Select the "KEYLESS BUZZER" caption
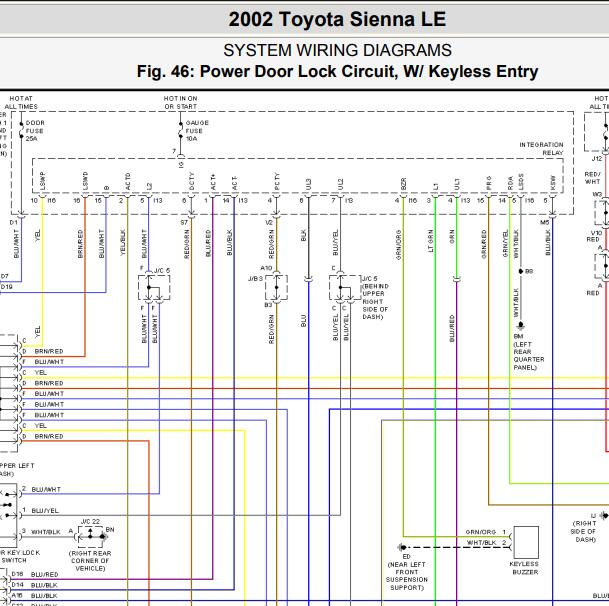Screen dimensions: 609x606 coord(525,568)
